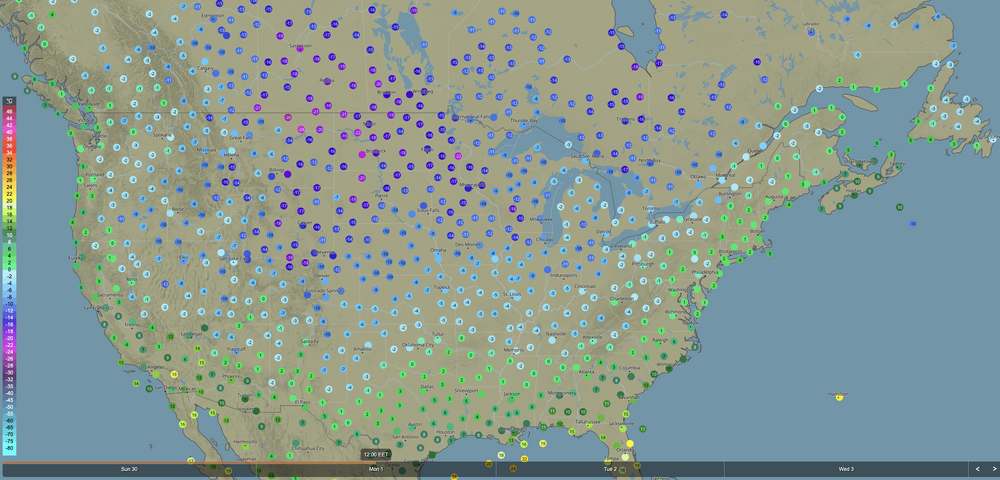Click the Knoxville city label

point(592,337)
